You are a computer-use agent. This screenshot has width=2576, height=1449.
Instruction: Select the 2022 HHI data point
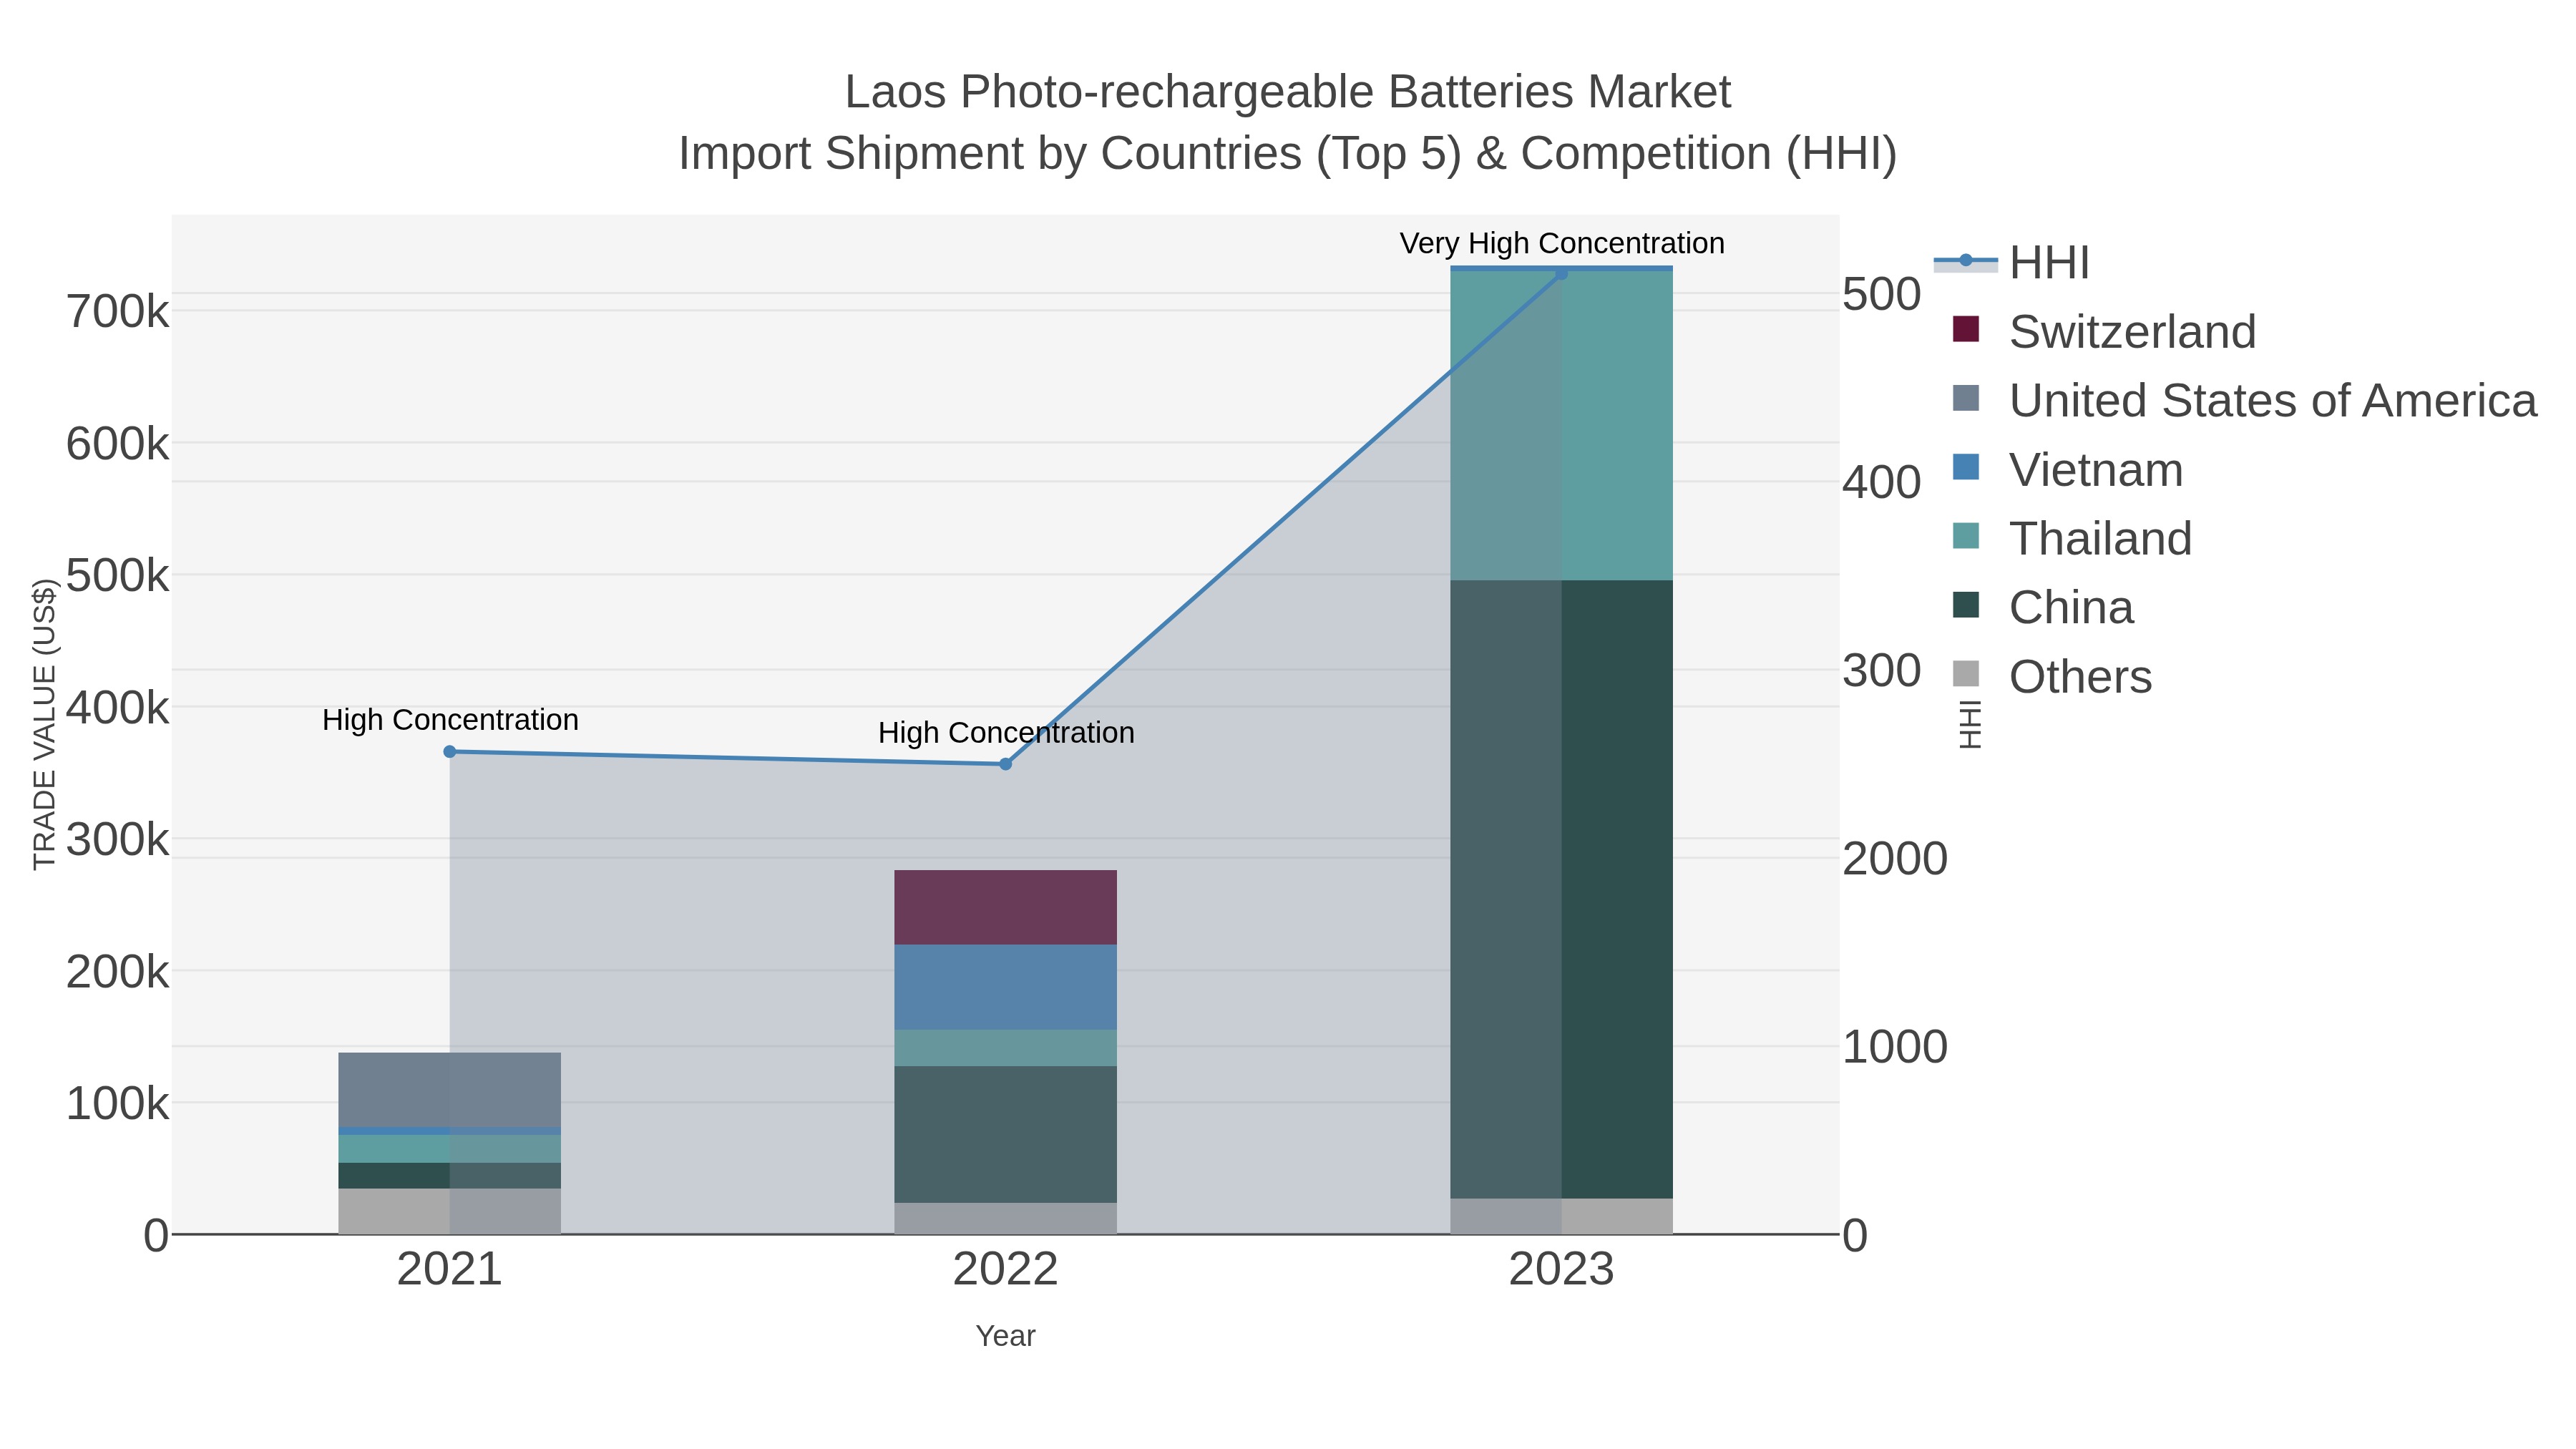(x=1006, y=764)
